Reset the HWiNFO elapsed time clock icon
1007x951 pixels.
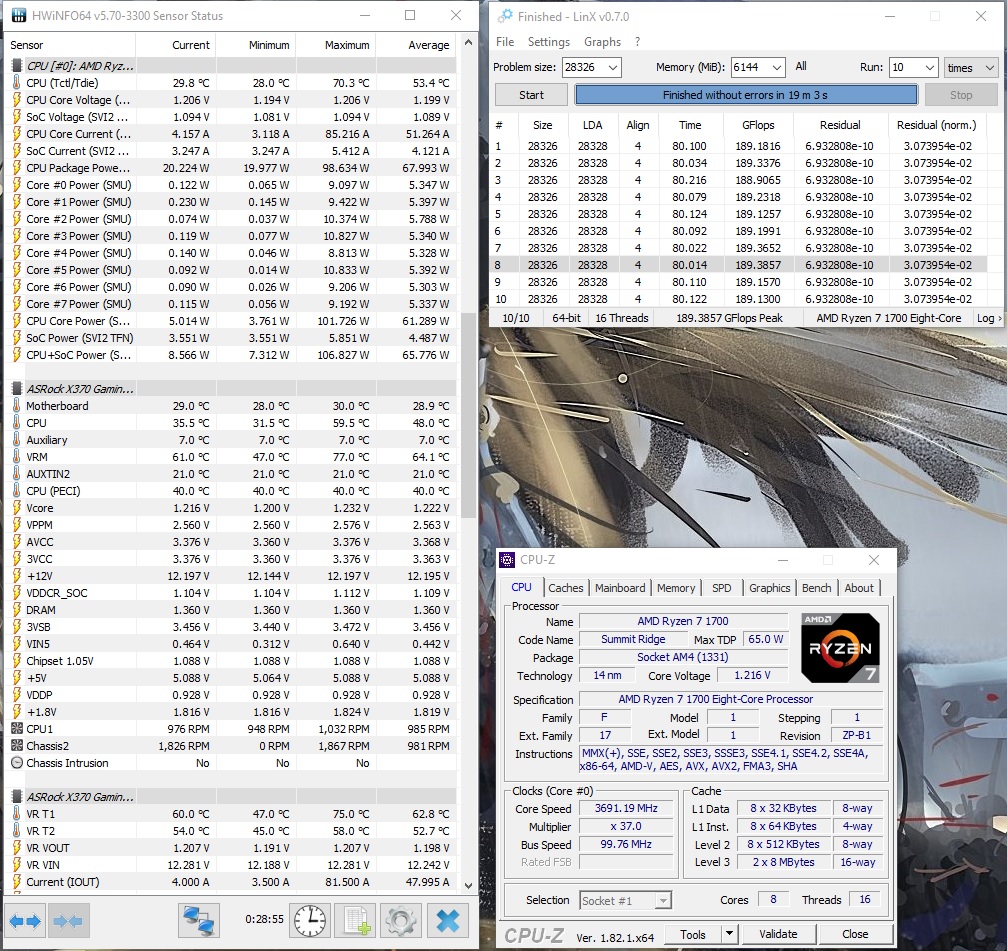pos(310,921)
